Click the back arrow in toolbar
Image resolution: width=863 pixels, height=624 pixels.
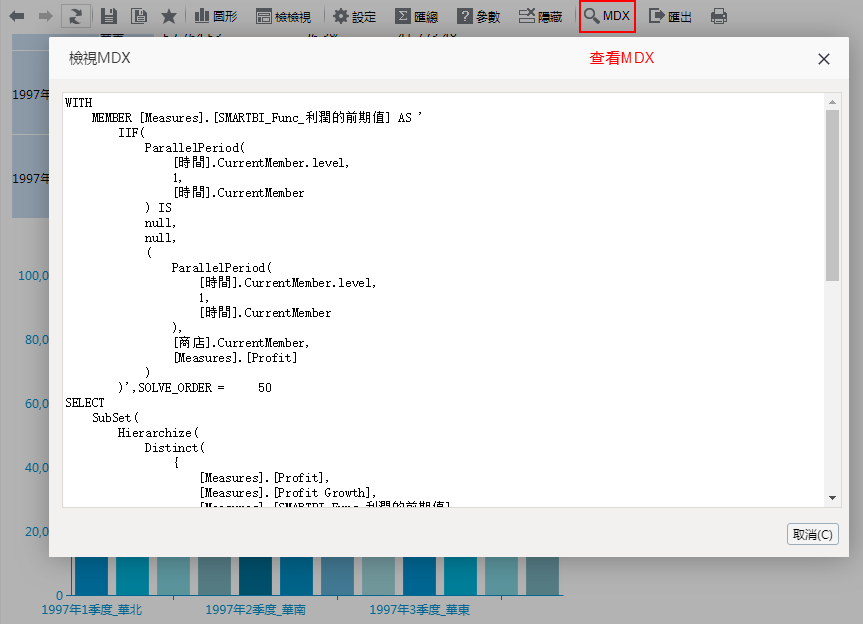coord(17,16)
